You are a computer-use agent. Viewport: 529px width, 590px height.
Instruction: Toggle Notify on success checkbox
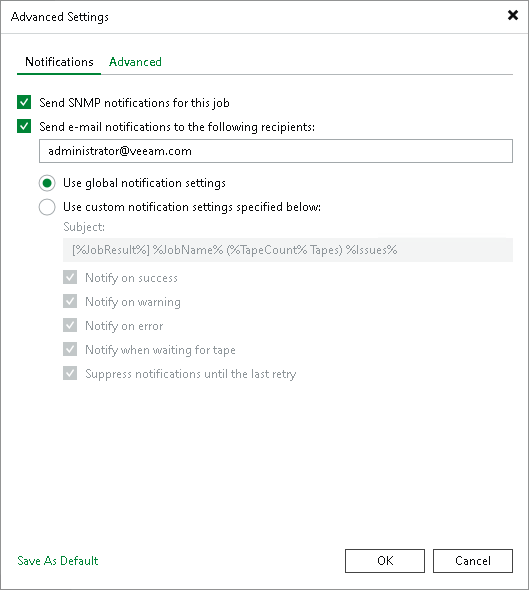(70, 277)
